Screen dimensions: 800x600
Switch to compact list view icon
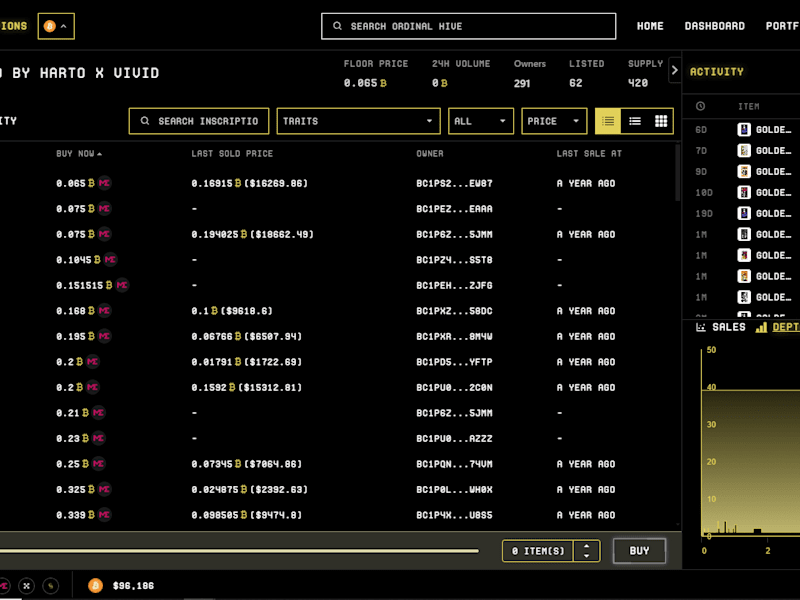[608, 121]
